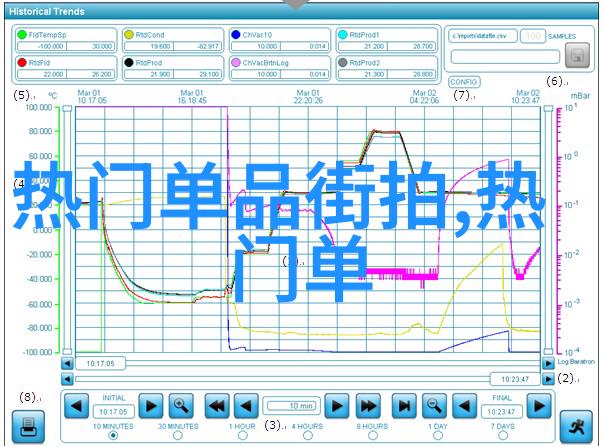Select the 1 HOUR radio button

(x=243, y=435)
